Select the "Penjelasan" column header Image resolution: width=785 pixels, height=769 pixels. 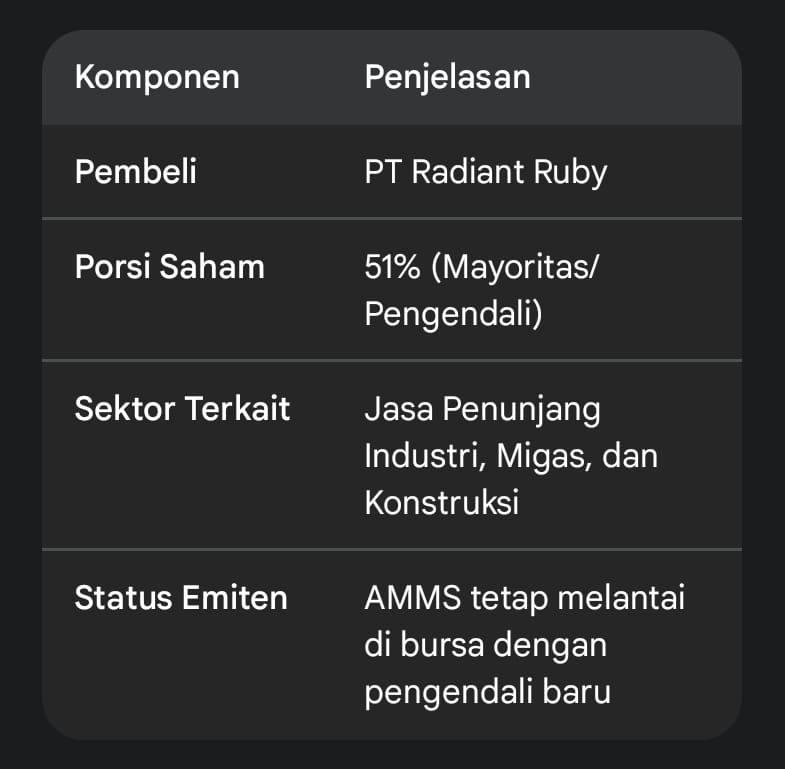tap(447, 77)
